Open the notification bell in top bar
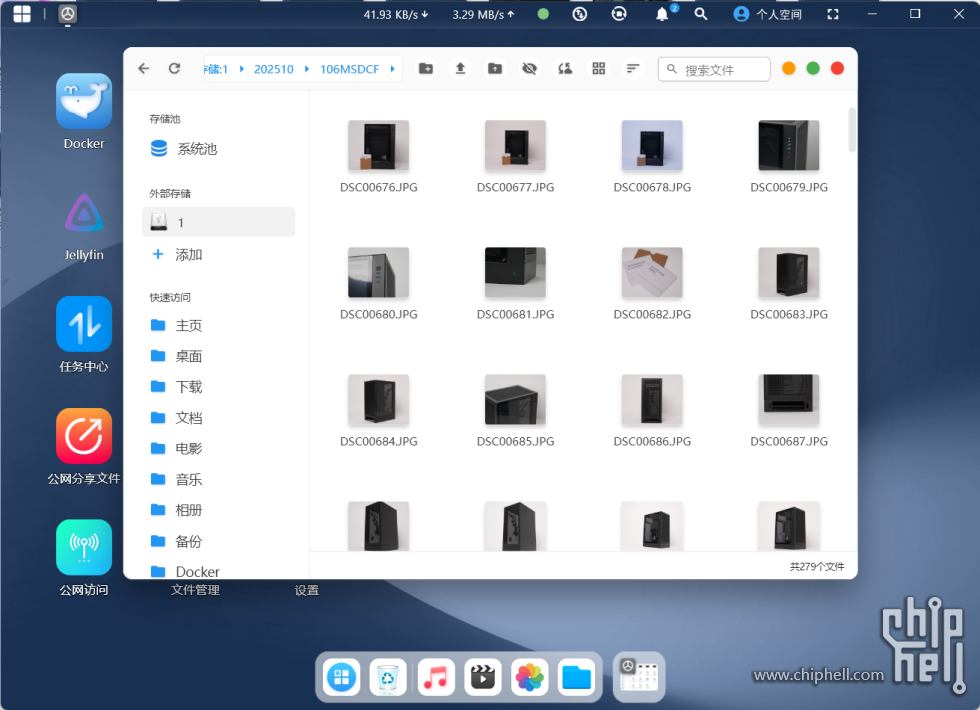Image resolution: width=980 pixels, height=710 pixels. [x=662, y=14]
